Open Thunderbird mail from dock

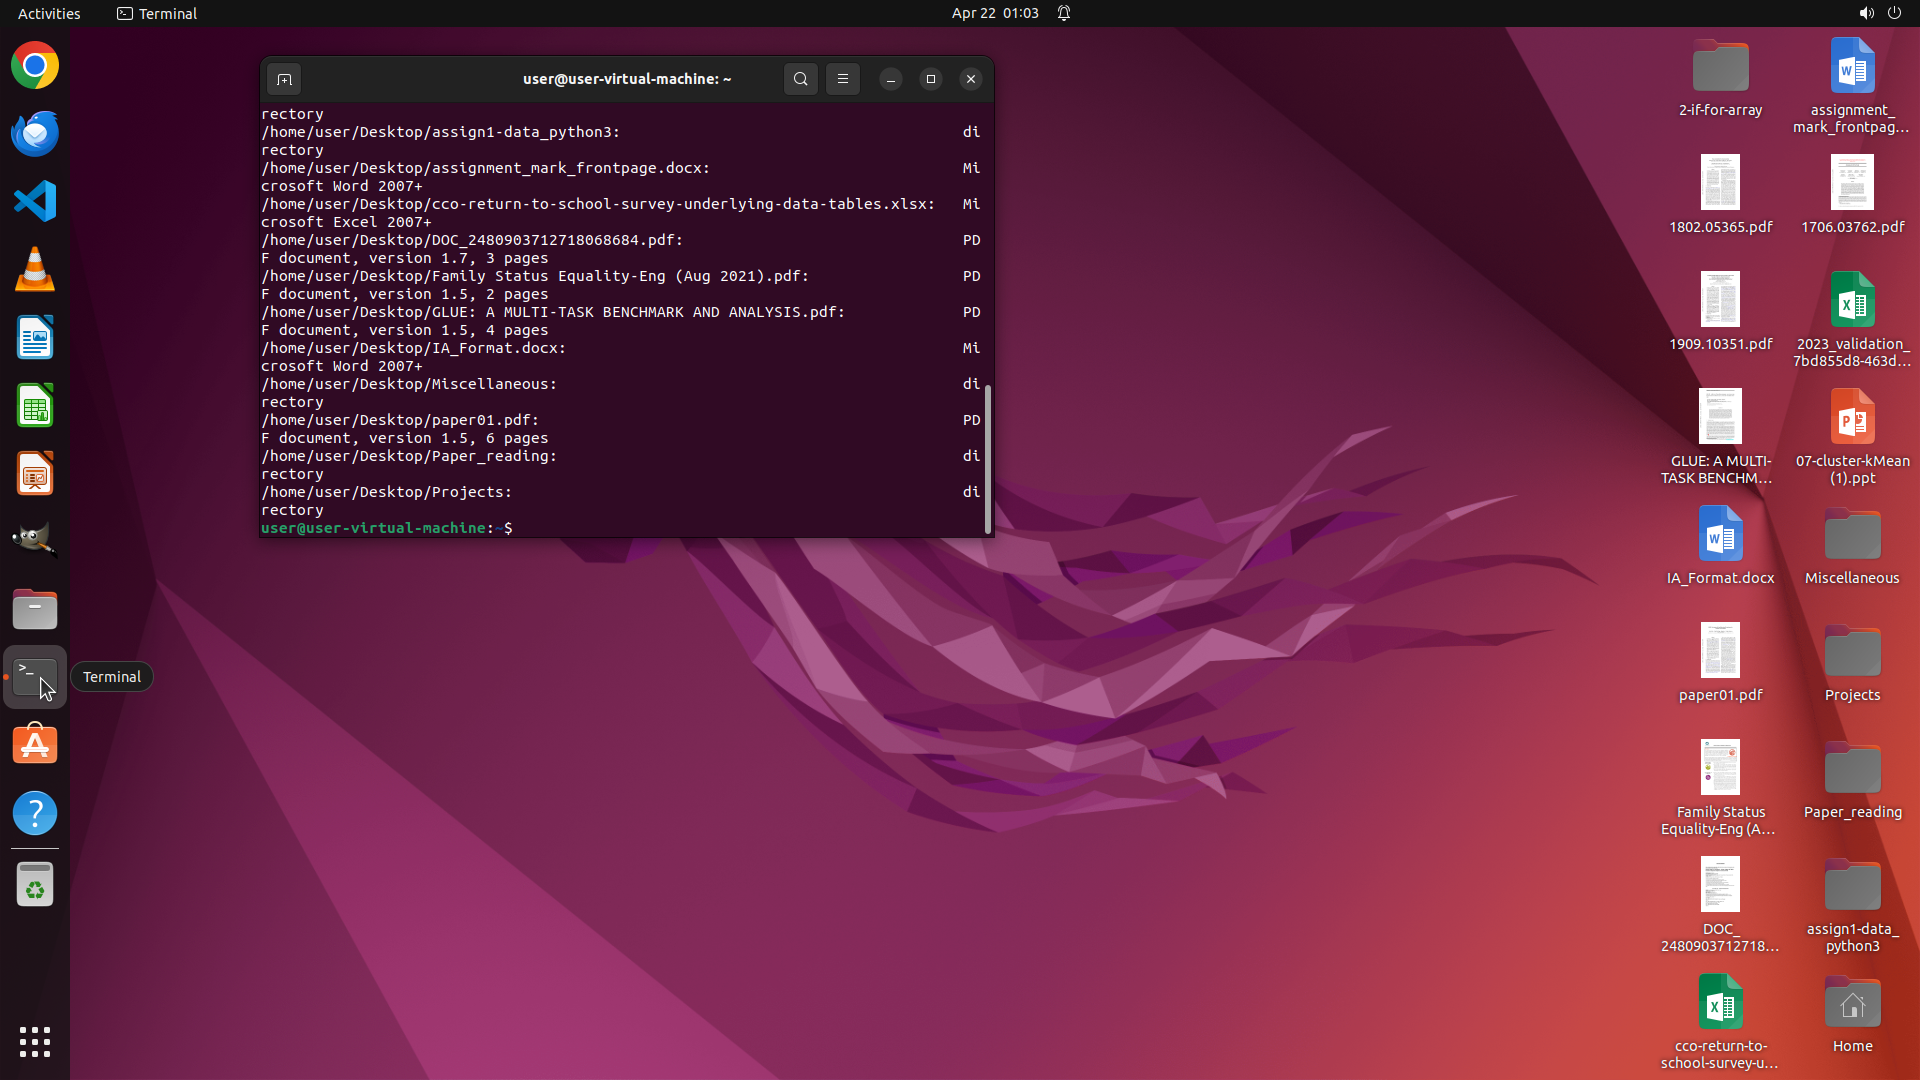pos(35,134)
